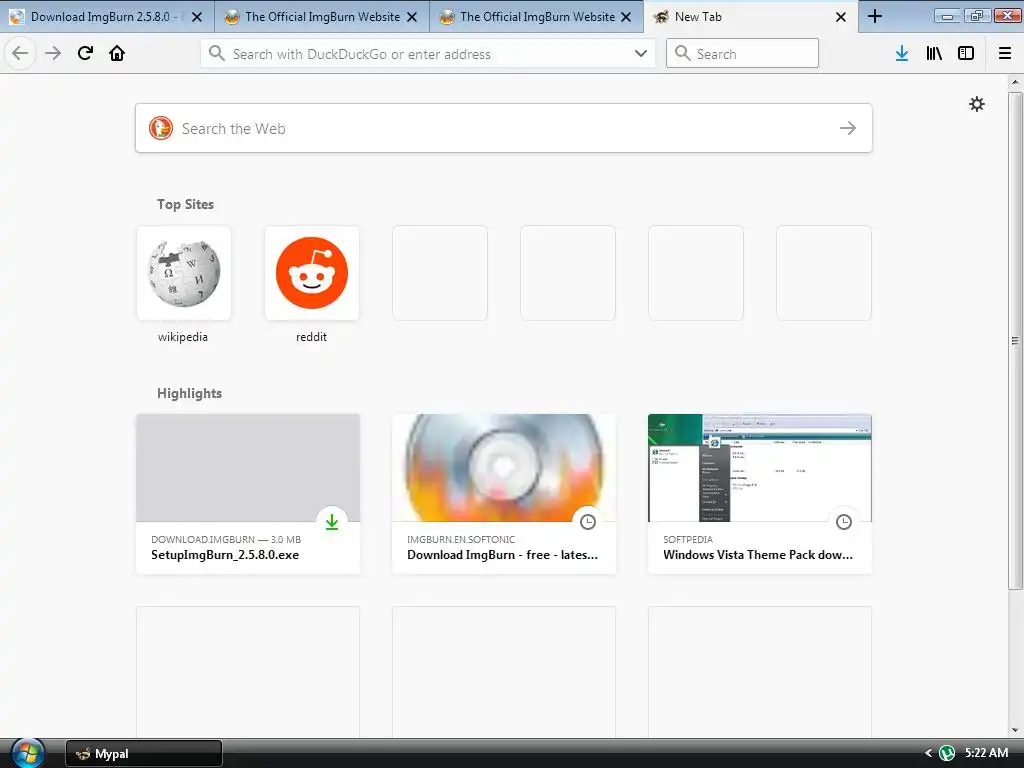
Task: Click the clock icon on Softpedia card
Action: [x=844, y=522]
